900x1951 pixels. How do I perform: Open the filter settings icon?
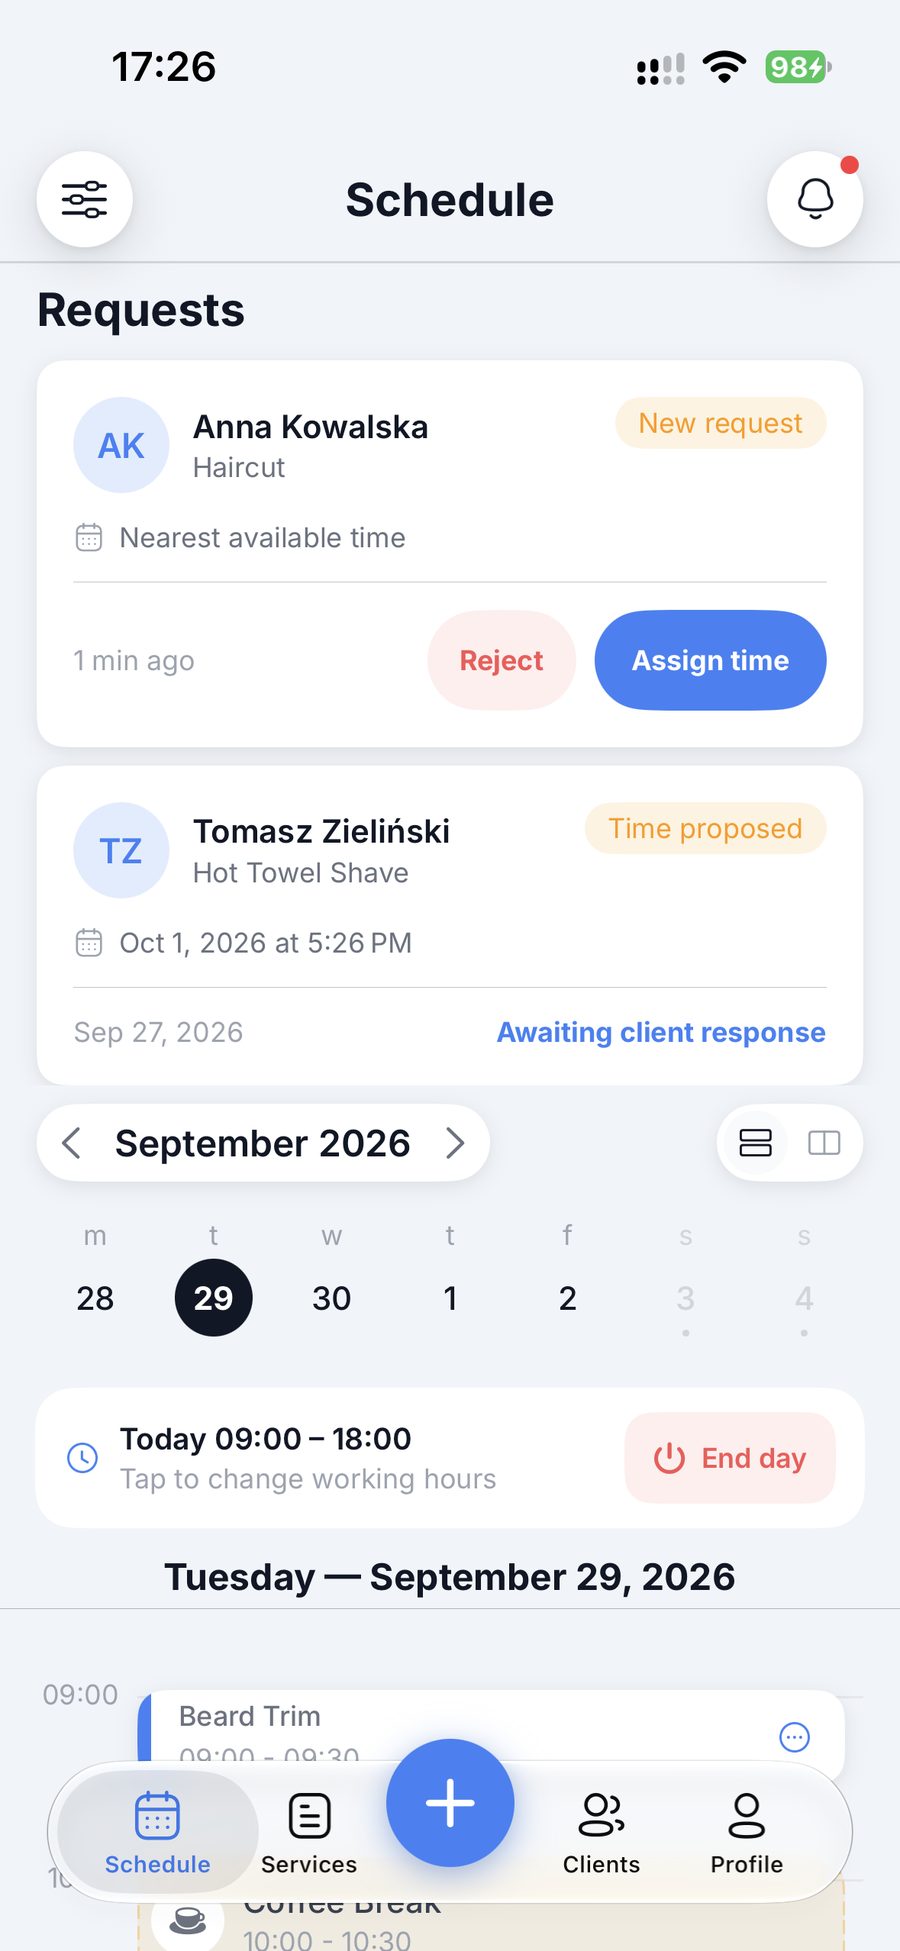[x=85, y=199]
